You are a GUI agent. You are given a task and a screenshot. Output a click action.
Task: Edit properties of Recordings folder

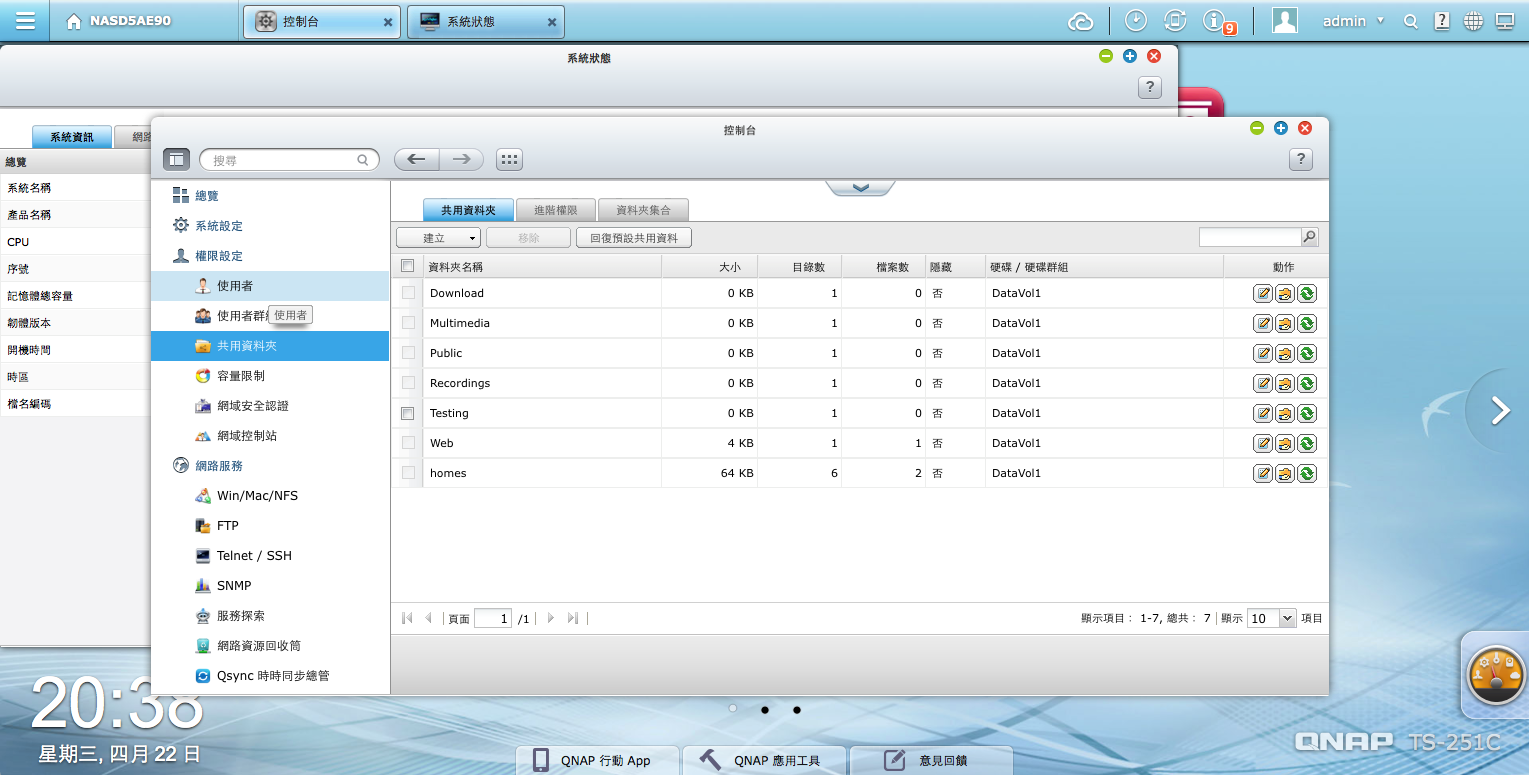point(1263,384)
